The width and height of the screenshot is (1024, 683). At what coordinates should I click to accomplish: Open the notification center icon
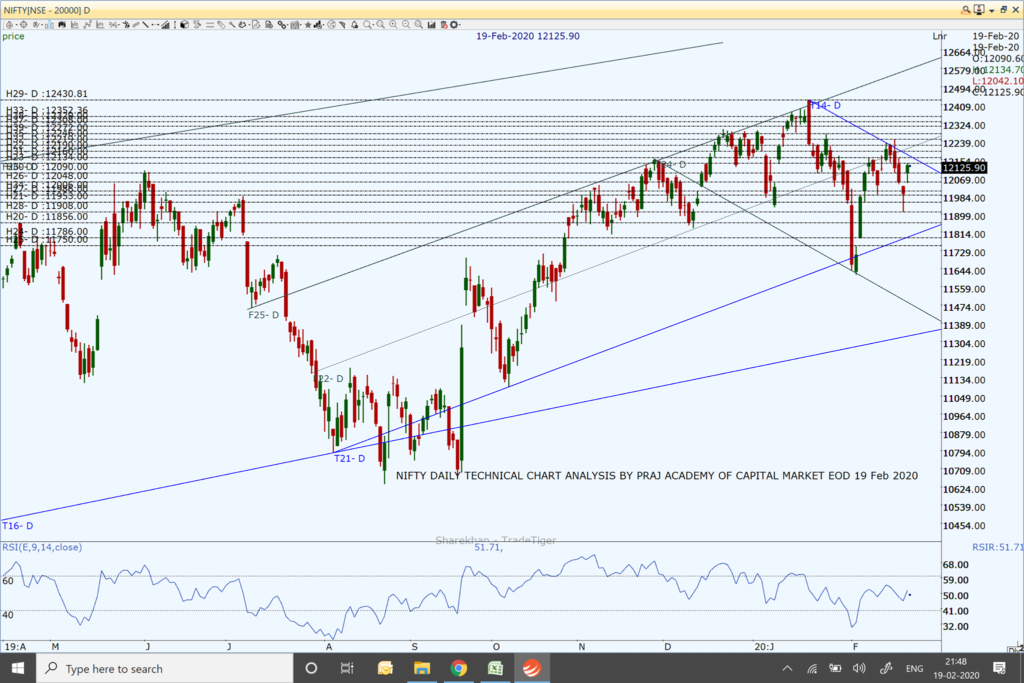click(999, 668)
